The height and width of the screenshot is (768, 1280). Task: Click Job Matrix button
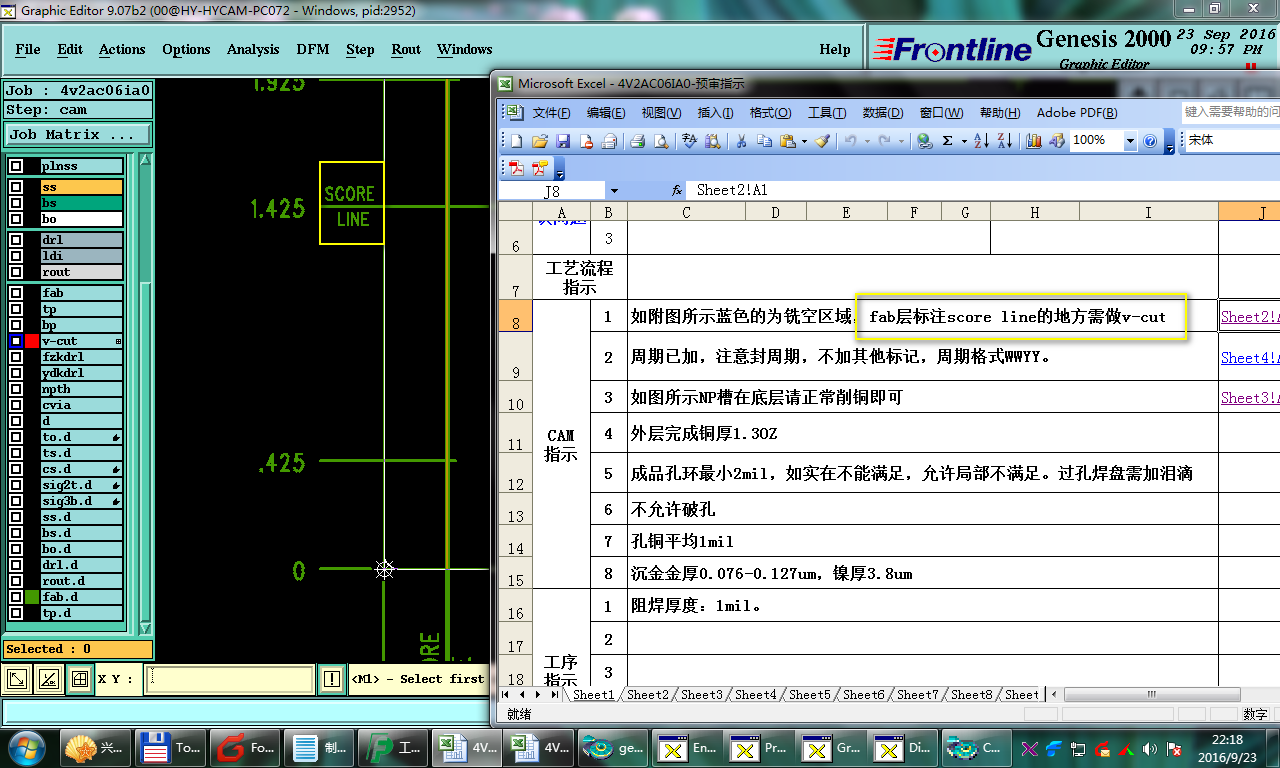tap(77, 134)
